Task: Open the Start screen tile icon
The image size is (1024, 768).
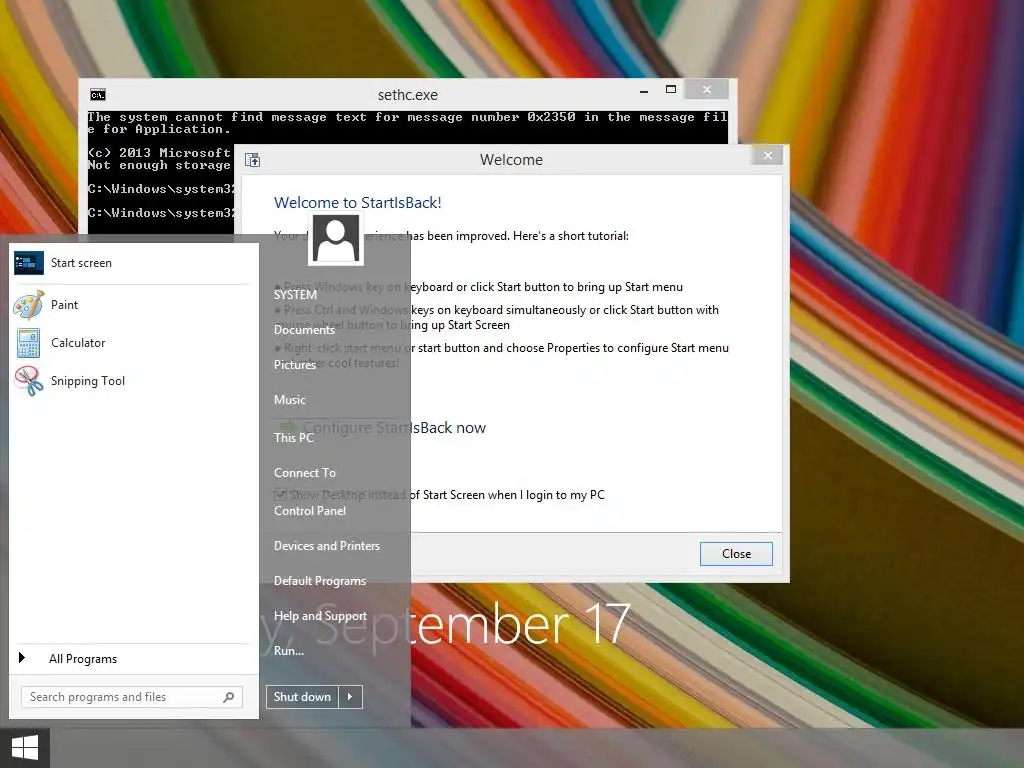Action: point(29,263)
